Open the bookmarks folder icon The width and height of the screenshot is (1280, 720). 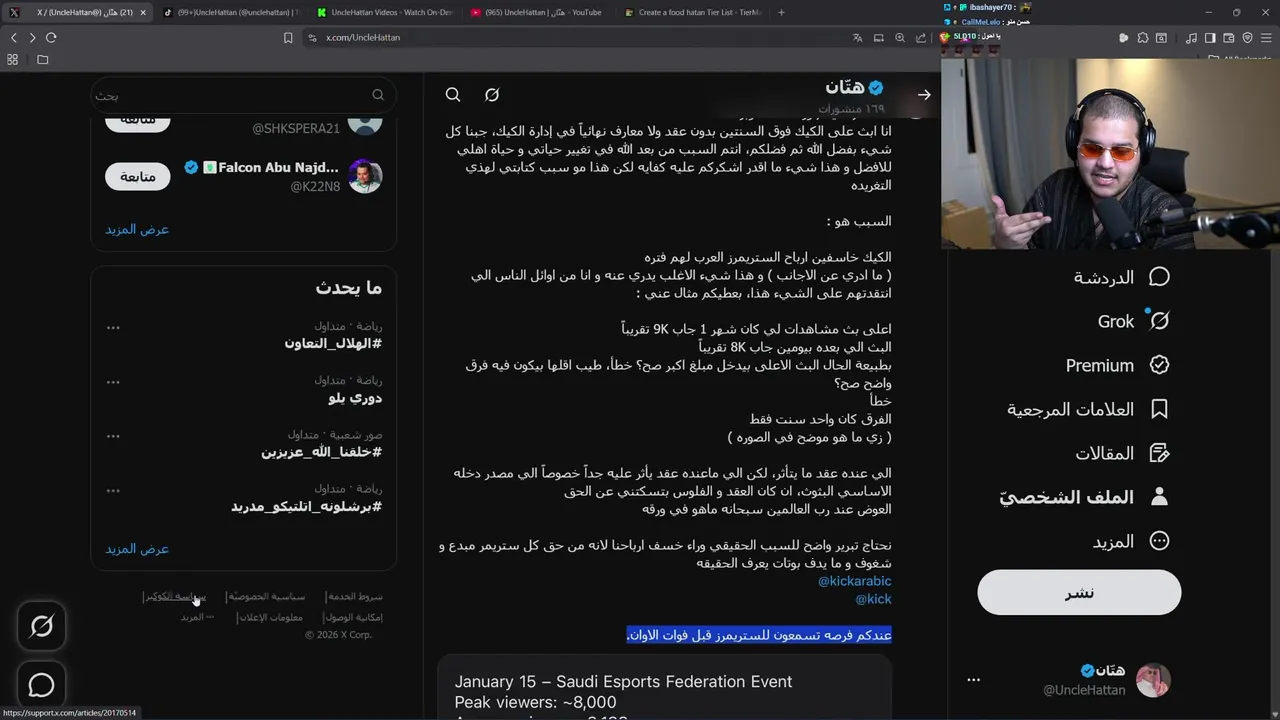pos(43,59)
